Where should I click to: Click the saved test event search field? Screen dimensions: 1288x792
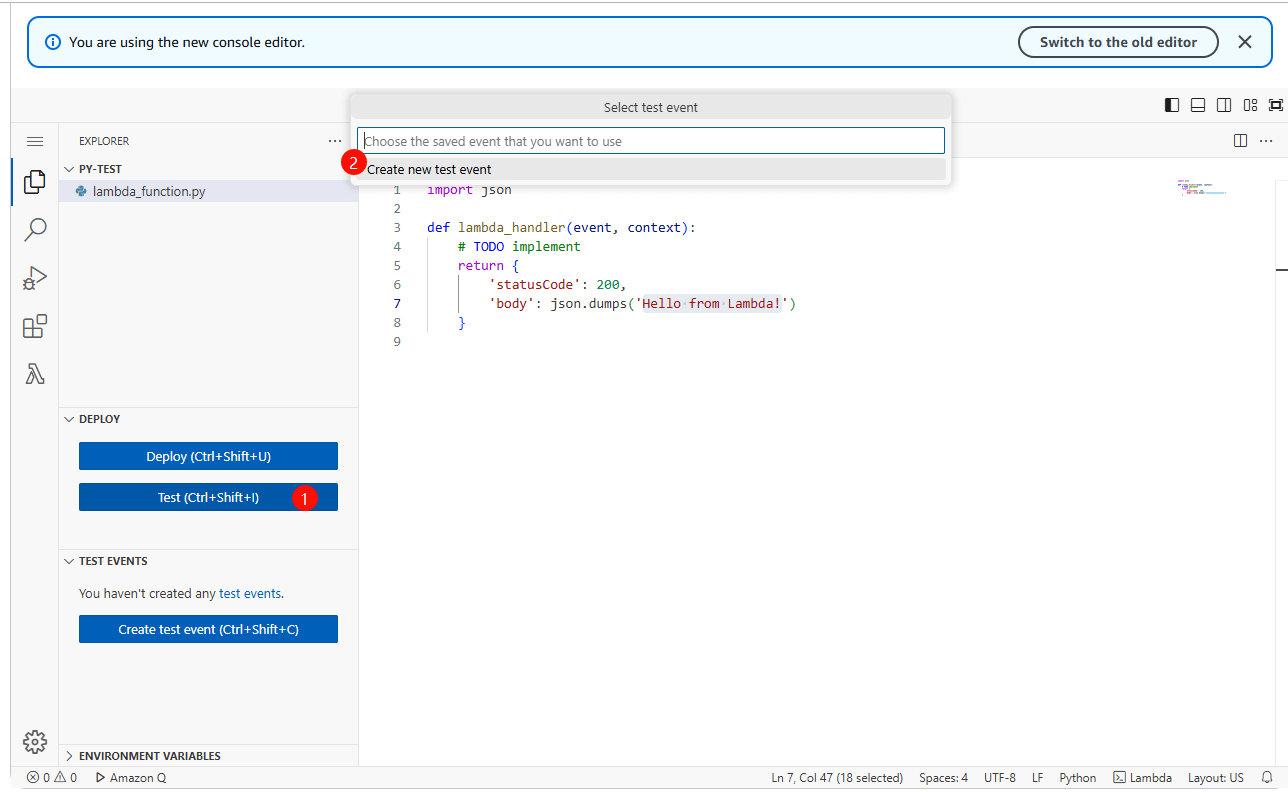click(650, 141)
